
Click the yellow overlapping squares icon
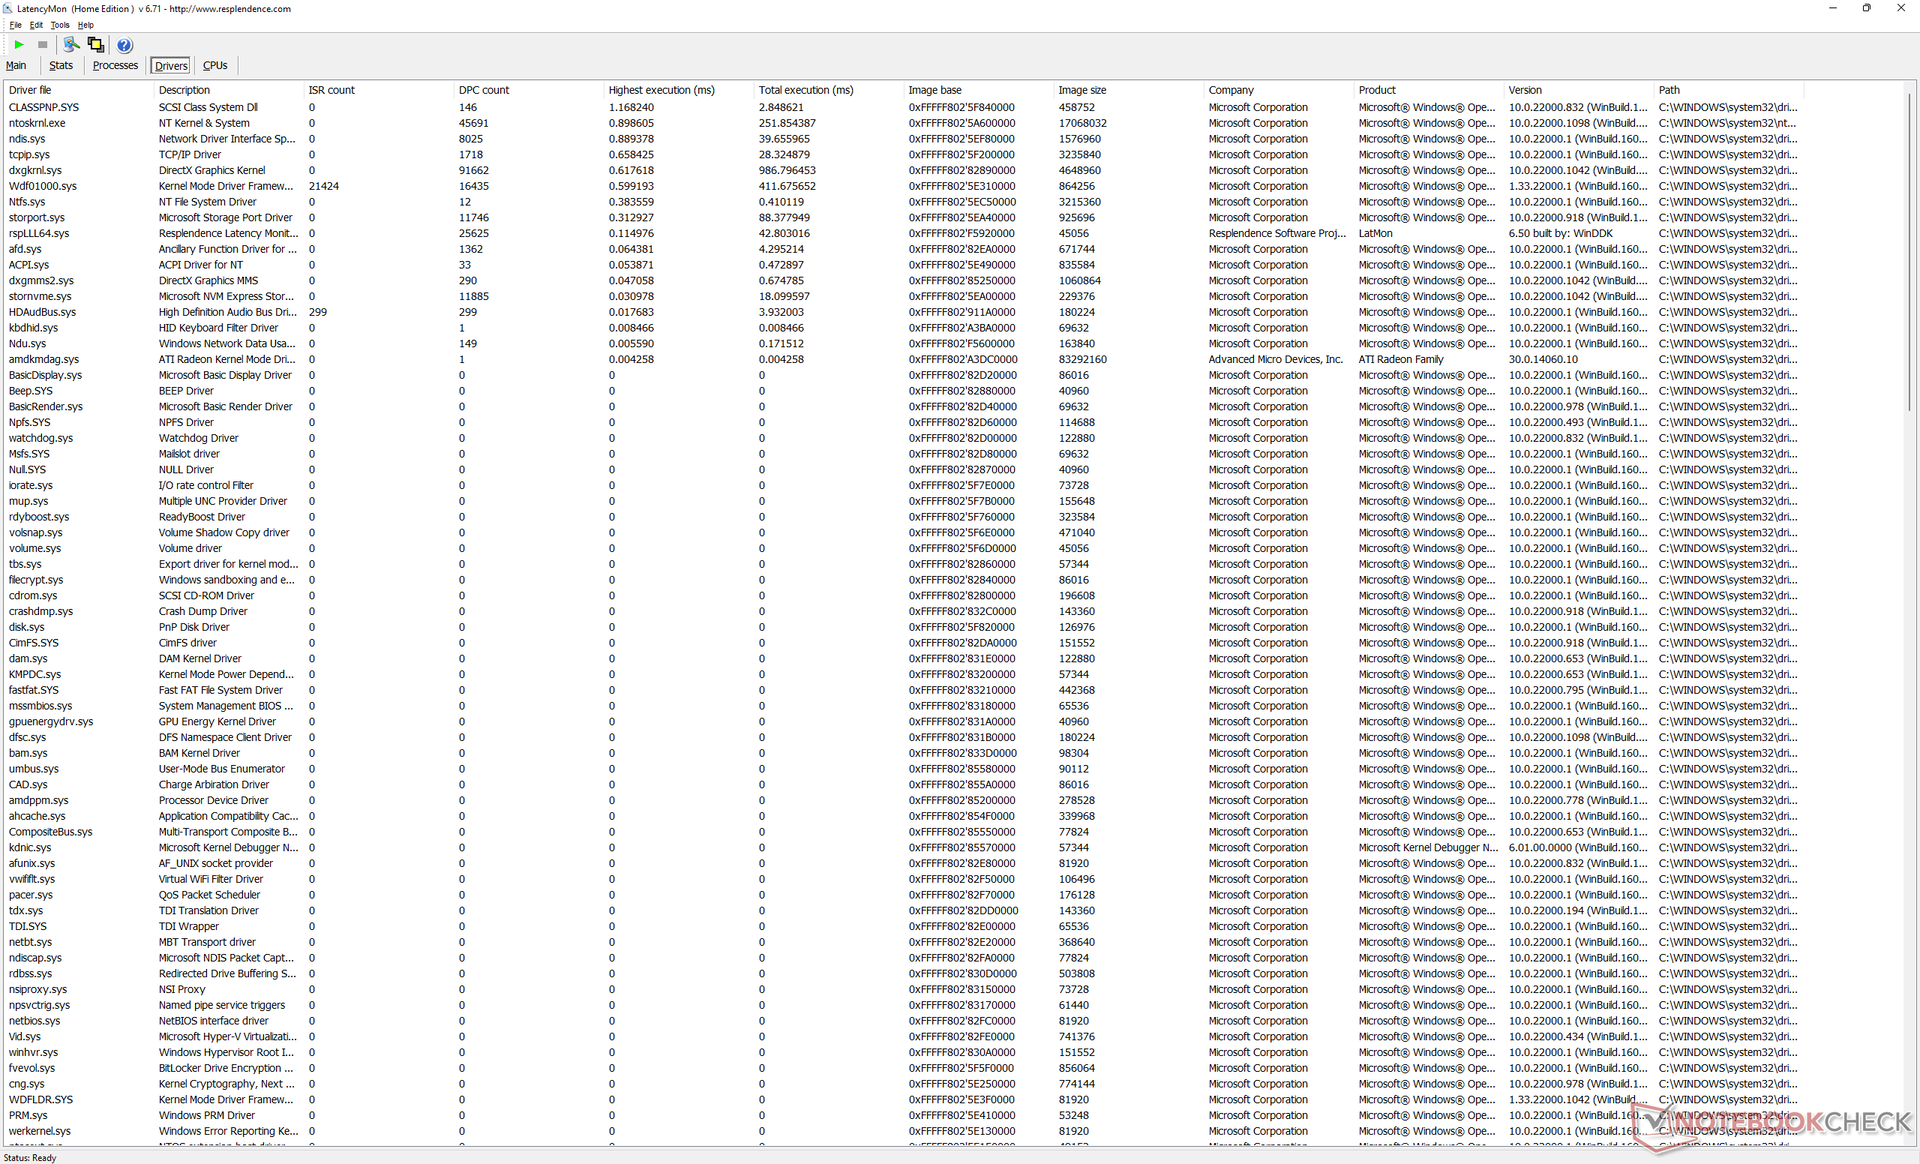point(96,45)
